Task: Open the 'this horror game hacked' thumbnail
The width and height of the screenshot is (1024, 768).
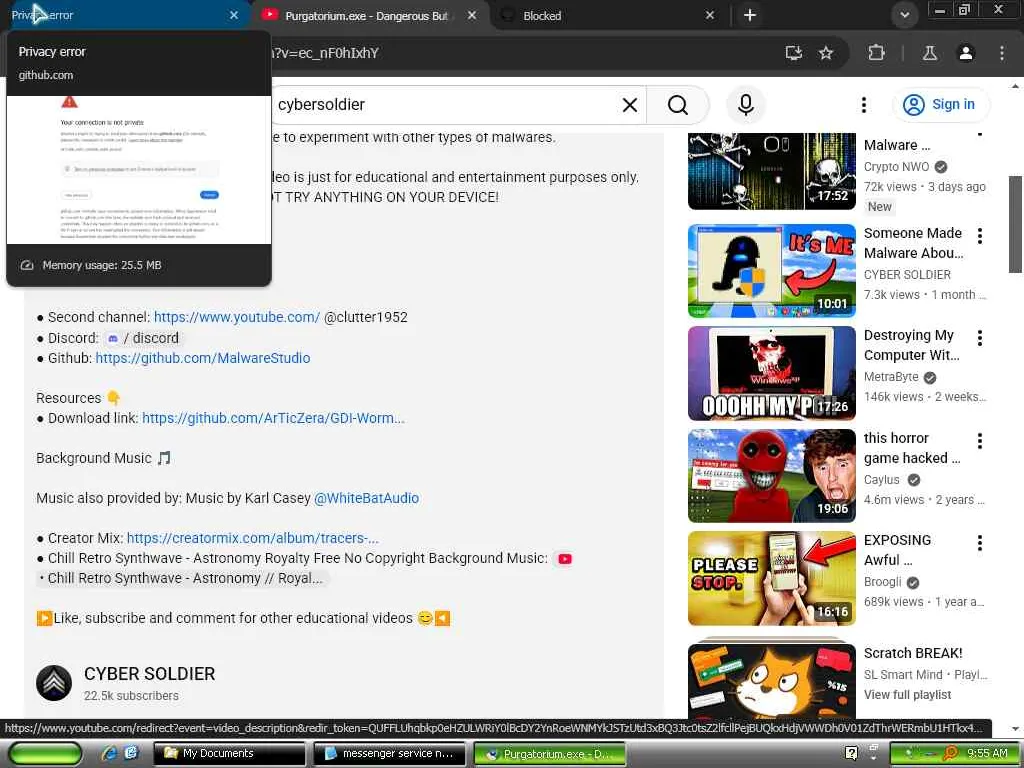Action: 771,475
